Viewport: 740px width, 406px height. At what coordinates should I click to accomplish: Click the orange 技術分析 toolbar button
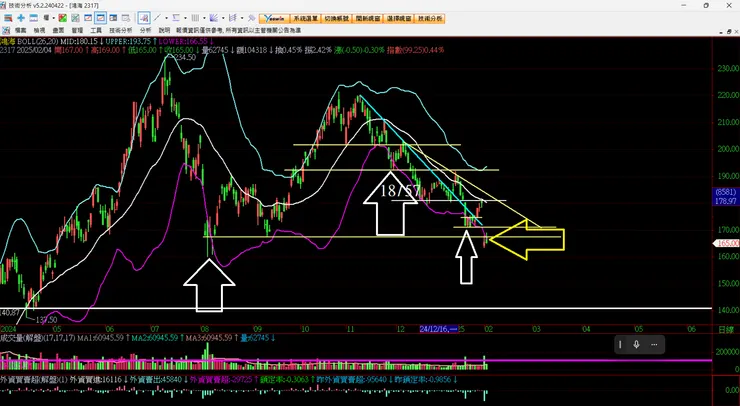point(430,18)
